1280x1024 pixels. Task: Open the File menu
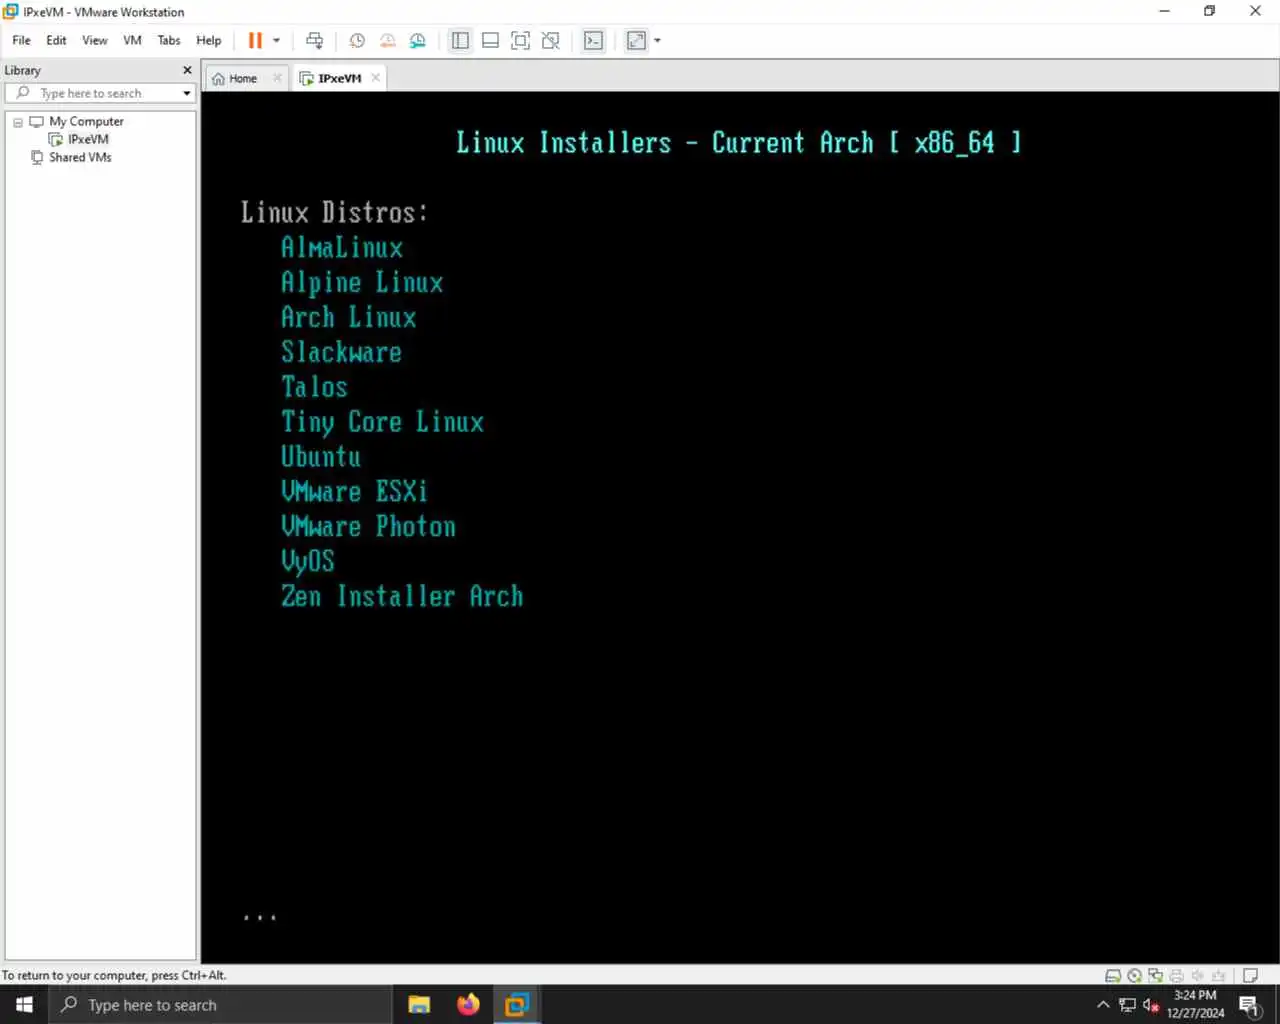(21, 40)
